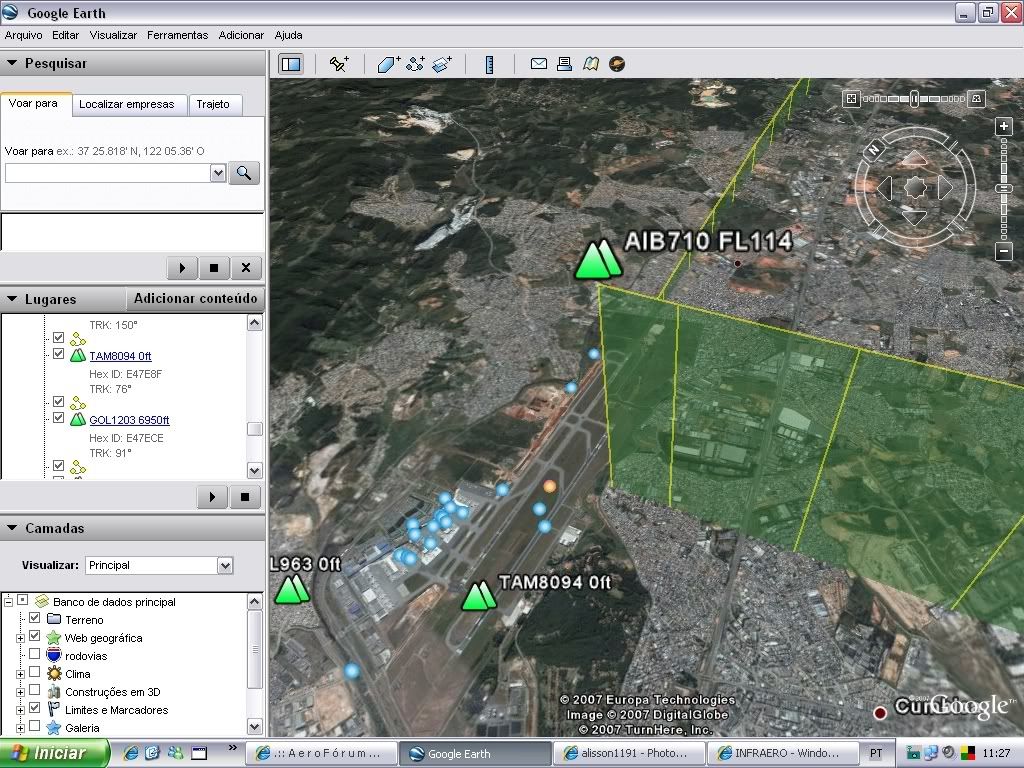Click the AIB710 FL114 aircraft marker on map
The height and width of the screenshot is (768, 1024).
pos(598,260)
